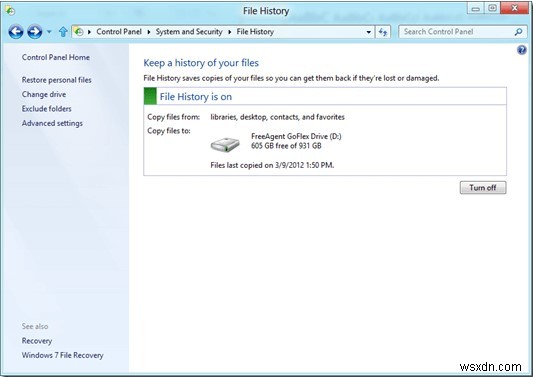Open the Recovery link under See also

[x=37, y=341]
